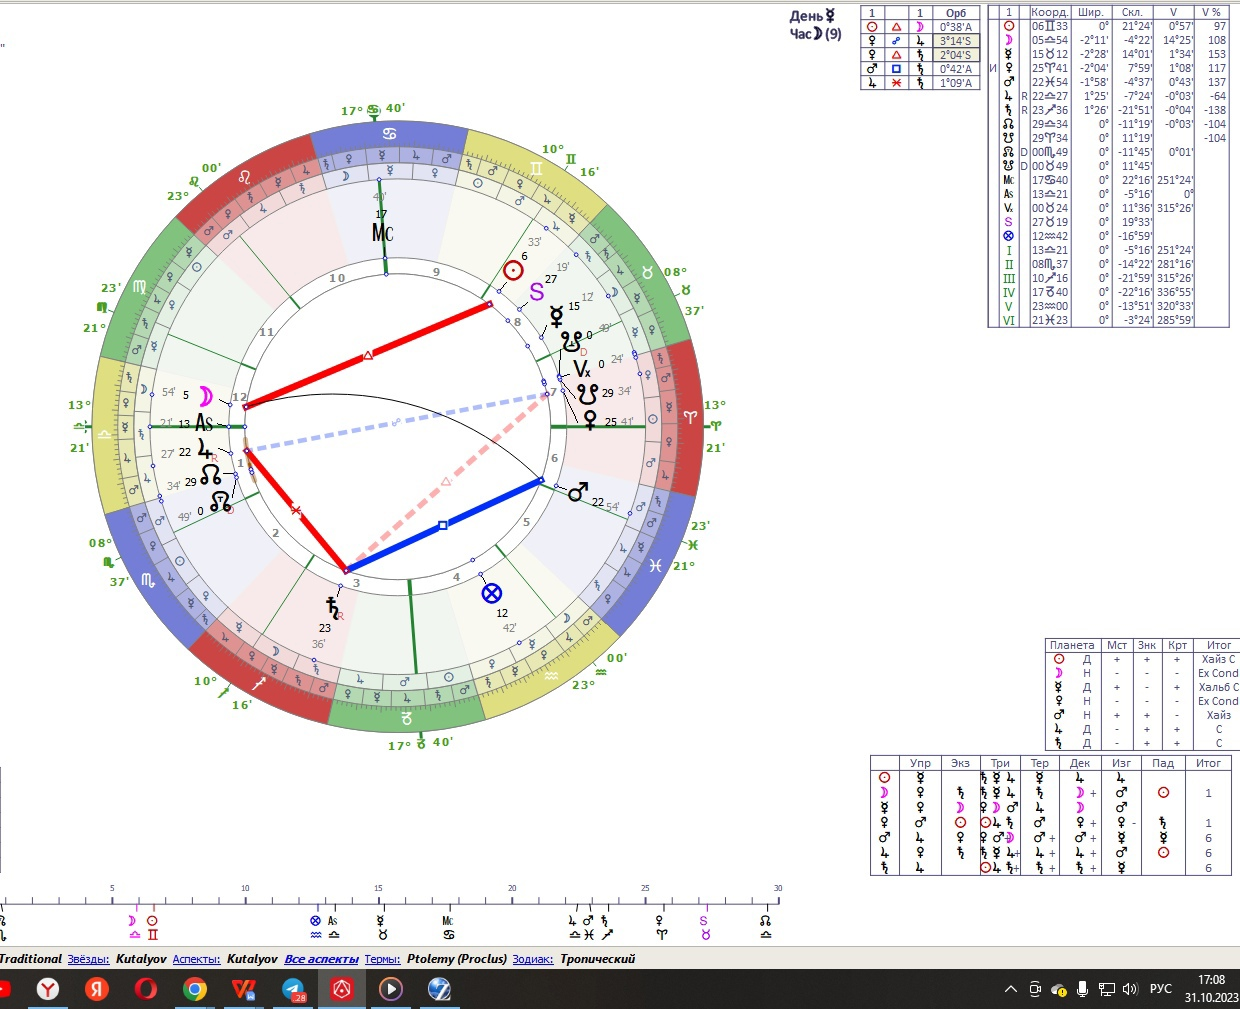Click the Mc label at the chart top

click(x=382, y=232)
